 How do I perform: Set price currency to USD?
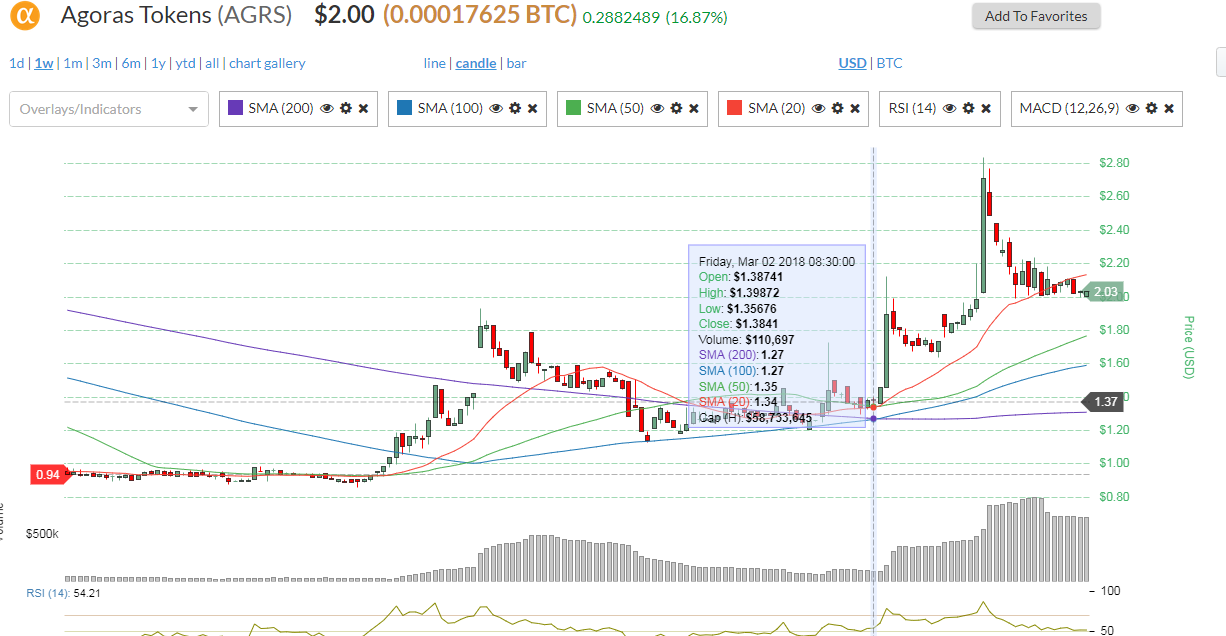click(852, 63)
